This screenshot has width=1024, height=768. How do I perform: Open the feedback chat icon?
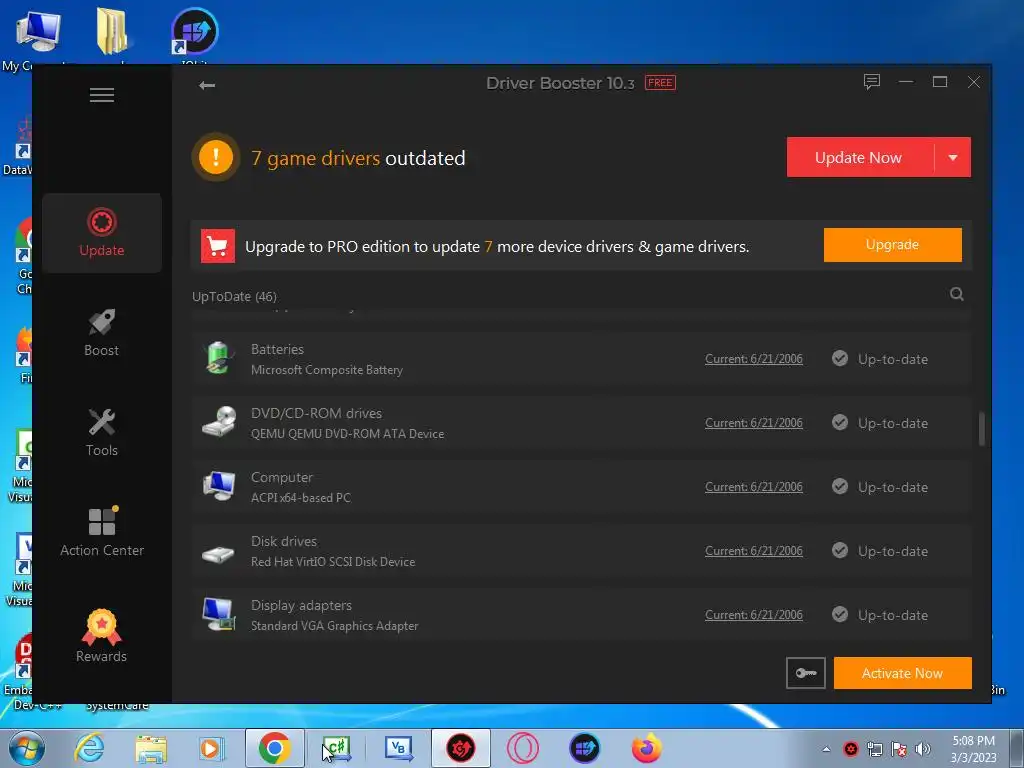[x=872, y=82]
